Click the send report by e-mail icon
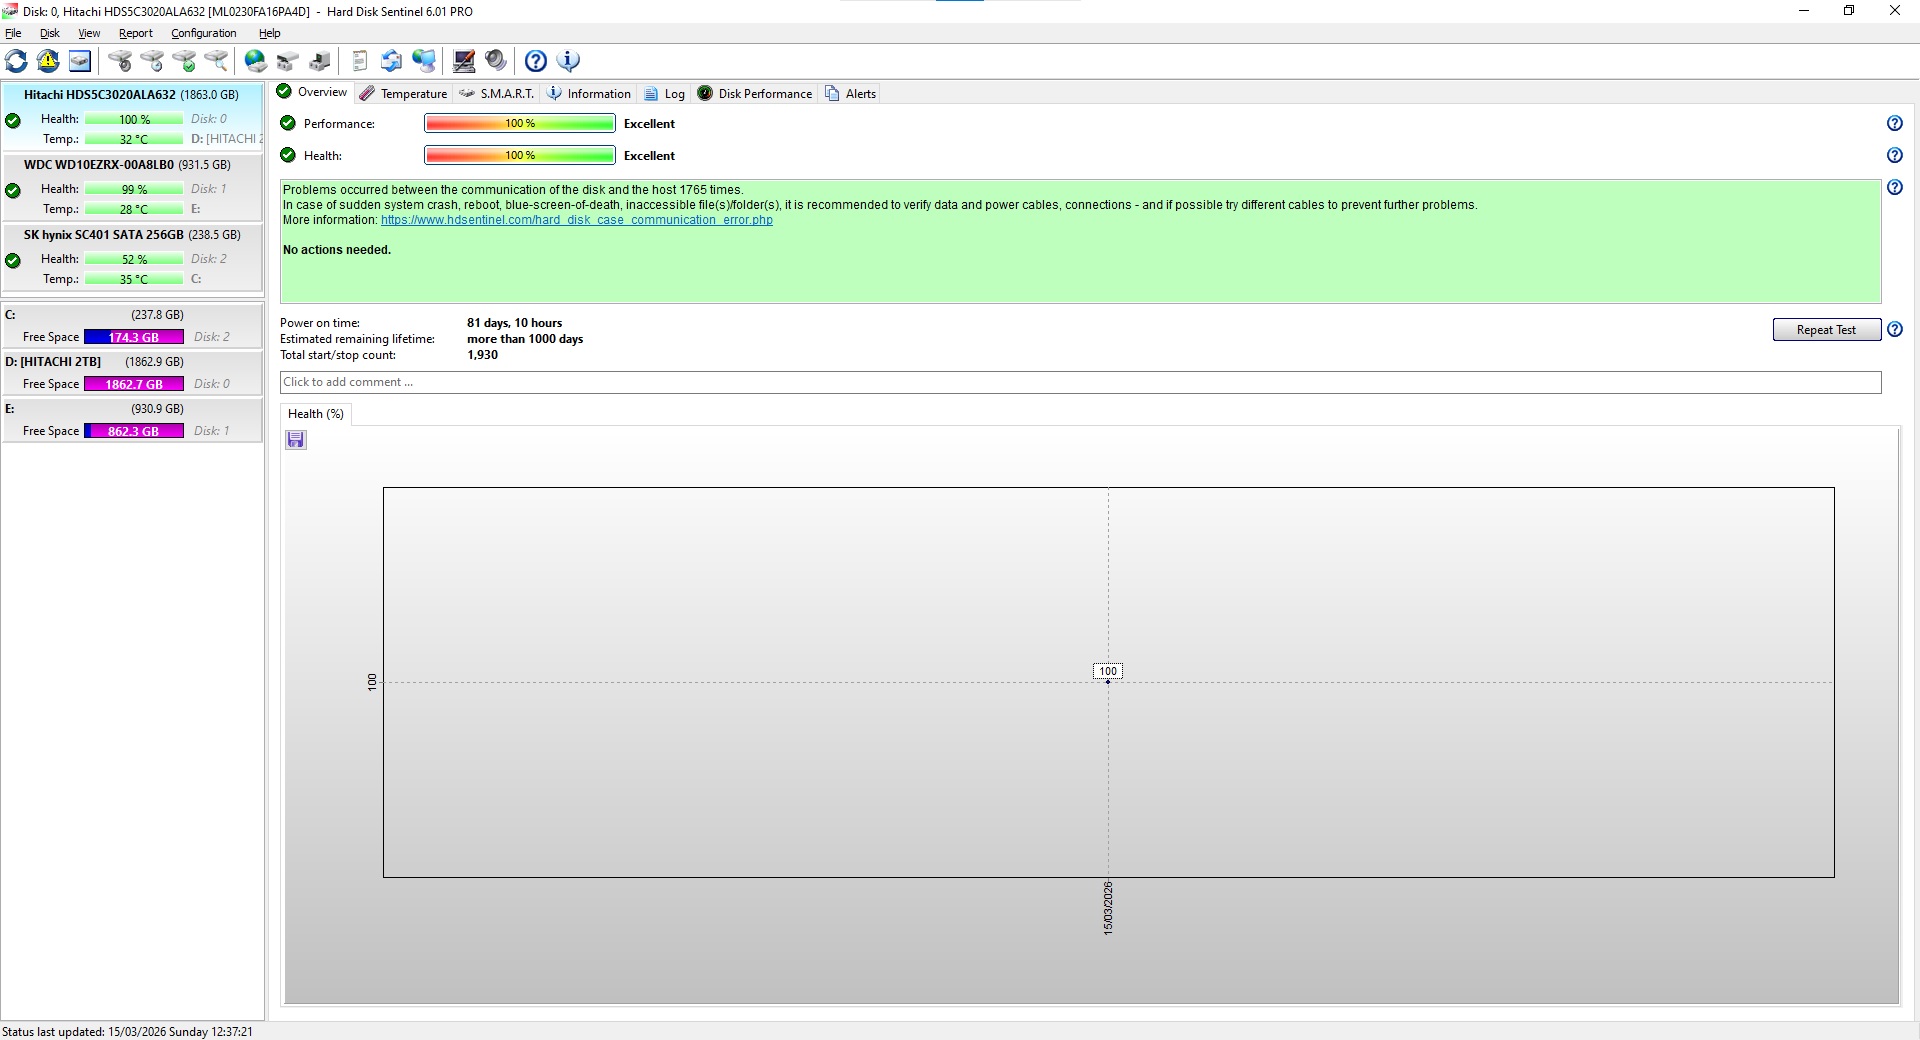 (392, 61)
